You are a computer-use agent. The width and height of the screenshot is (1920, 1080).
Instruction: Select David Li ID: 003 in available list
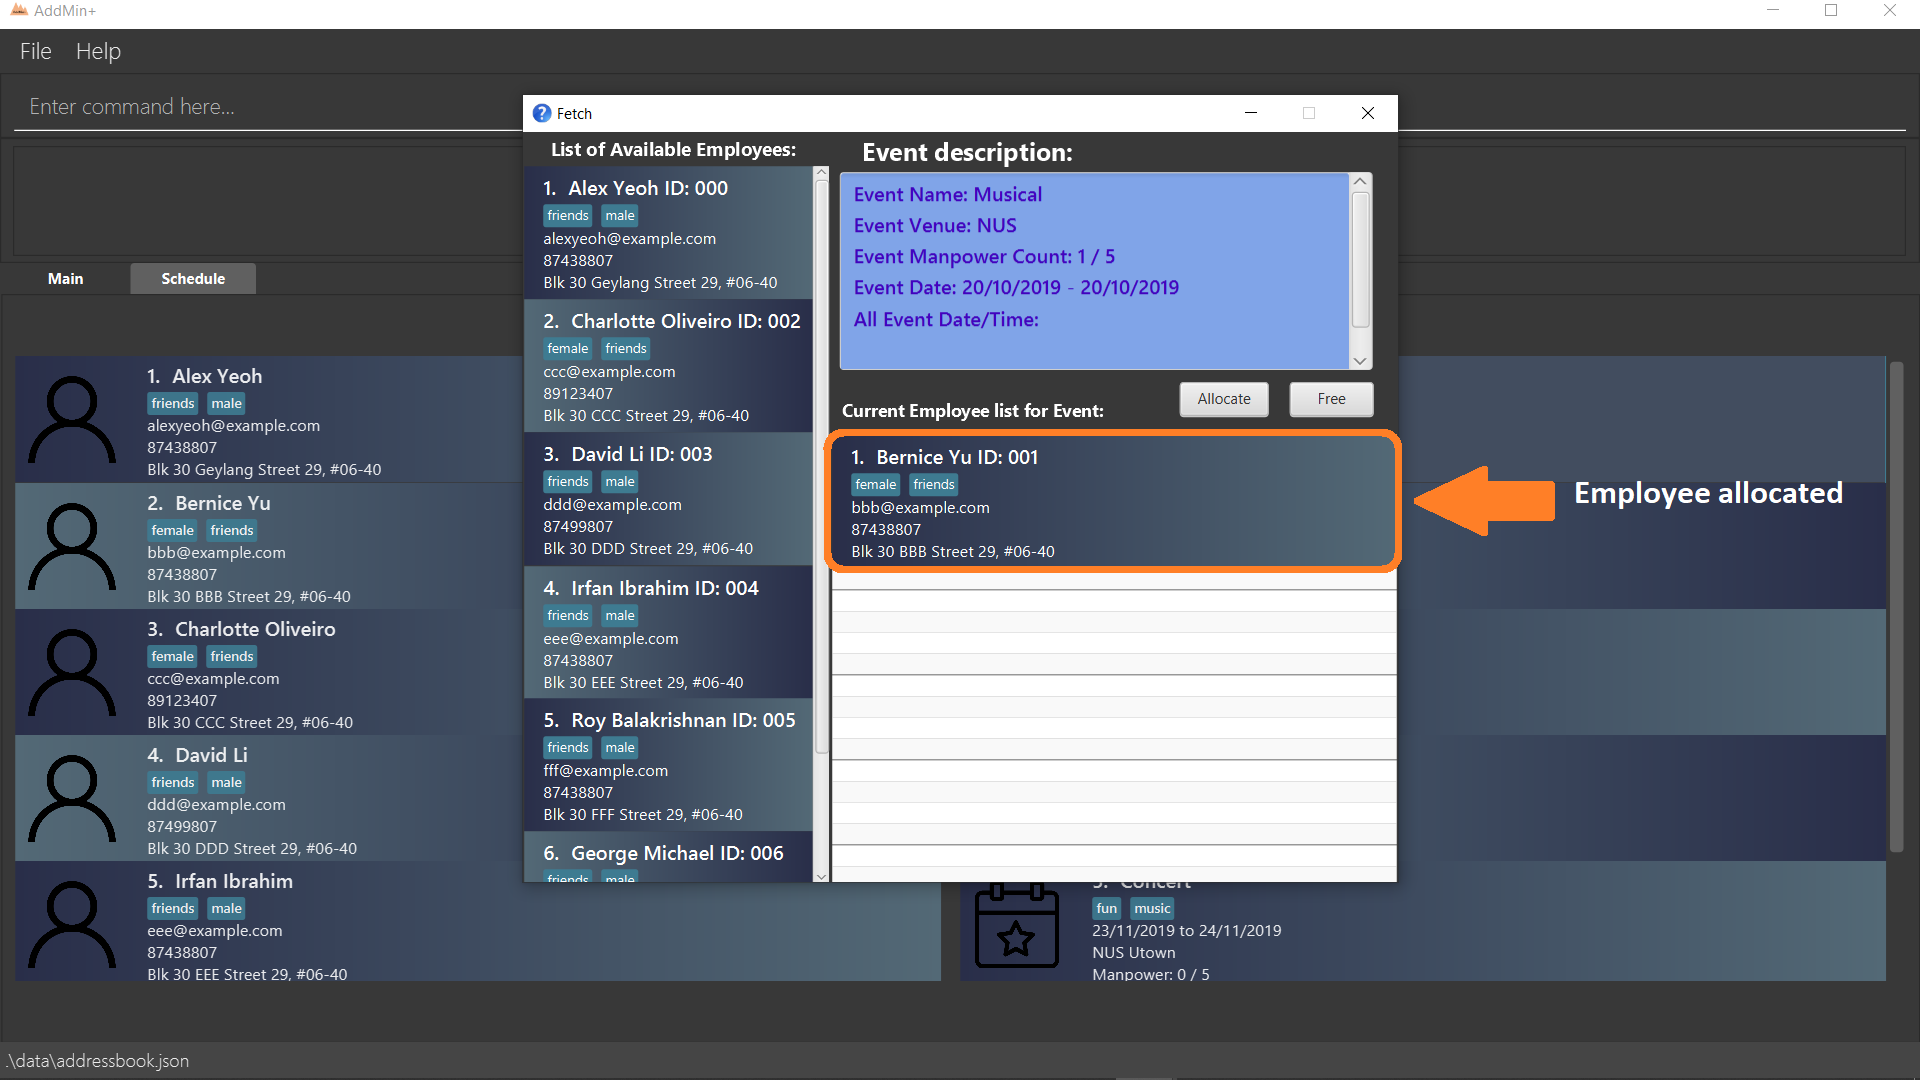pyautogui.click(x=668, y=499)
